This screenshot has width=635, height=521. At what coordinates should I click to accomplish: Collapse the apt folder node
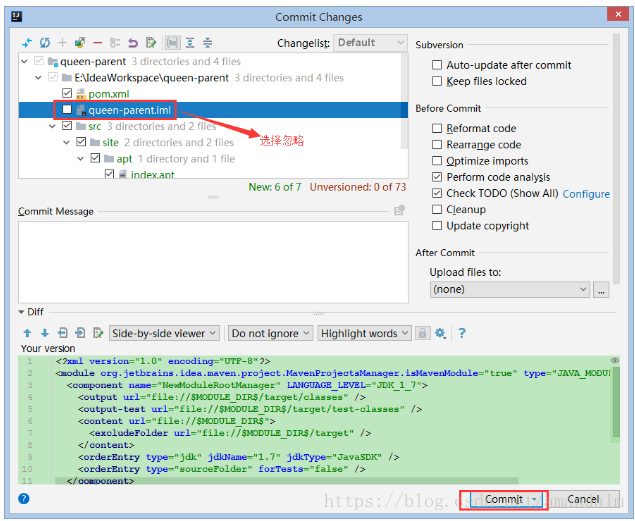(x=81, y=158)
